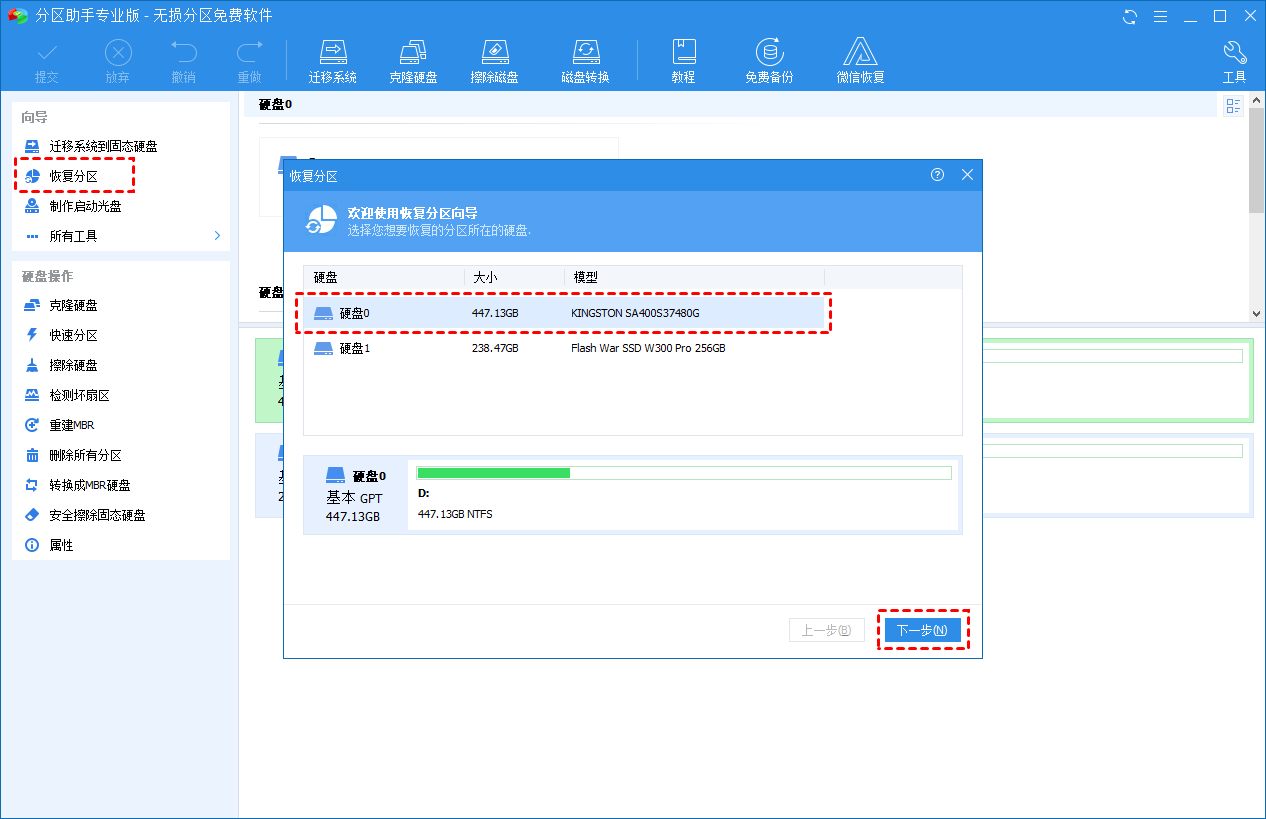The height and width of the screenshot is (819, 1266).
Task: Click the 模型 column header
Action: (694, 277)
